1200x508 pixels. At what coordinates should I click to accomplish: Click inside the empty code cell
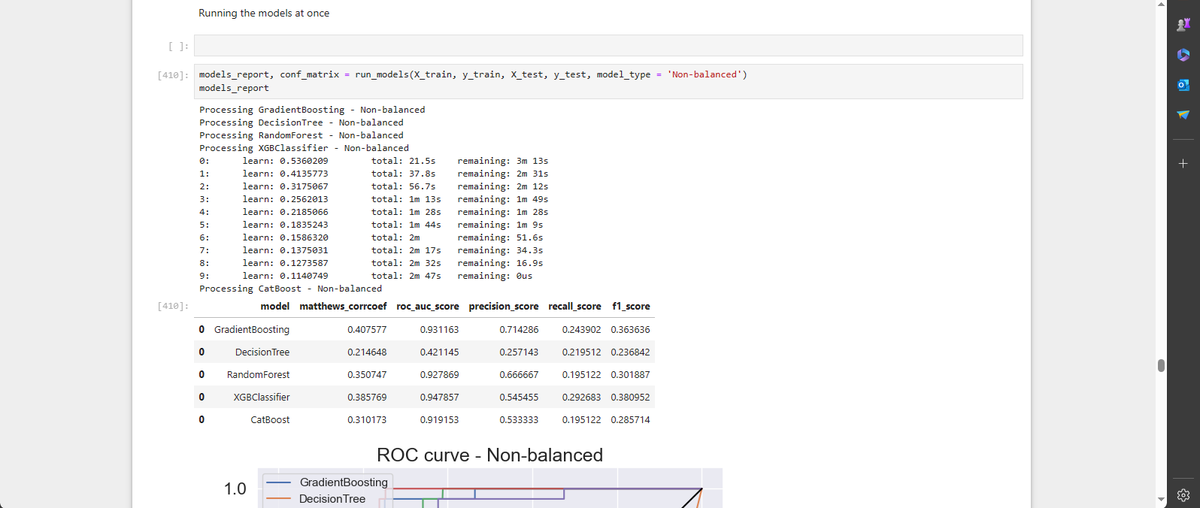[608, 45]
